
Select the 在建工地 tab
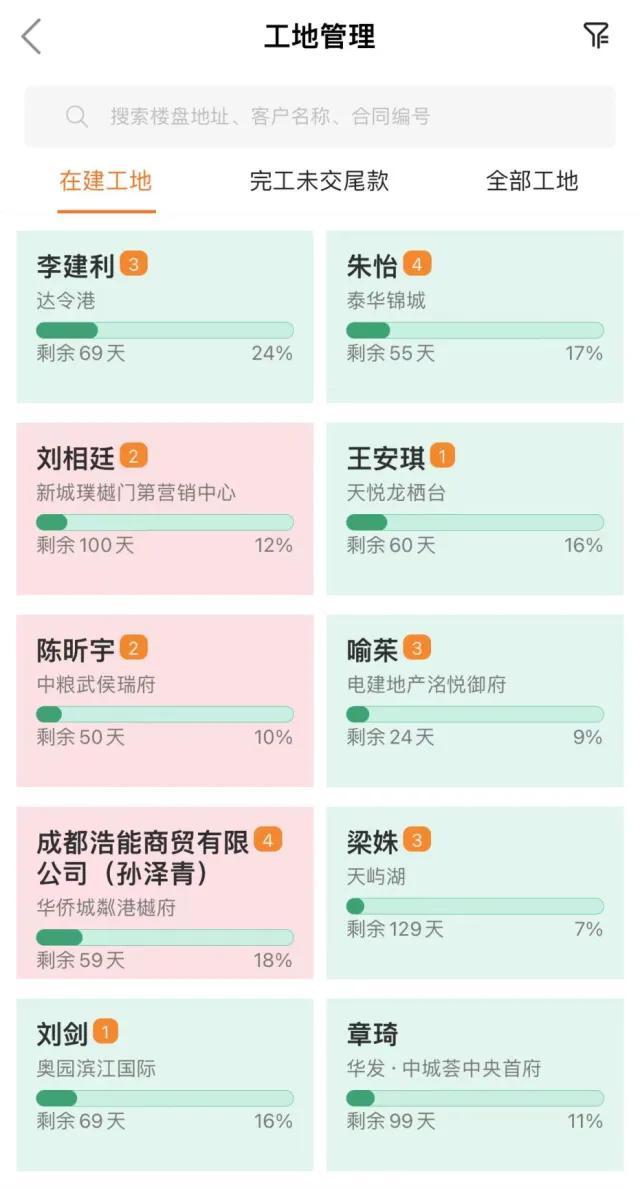coord(106,180)
